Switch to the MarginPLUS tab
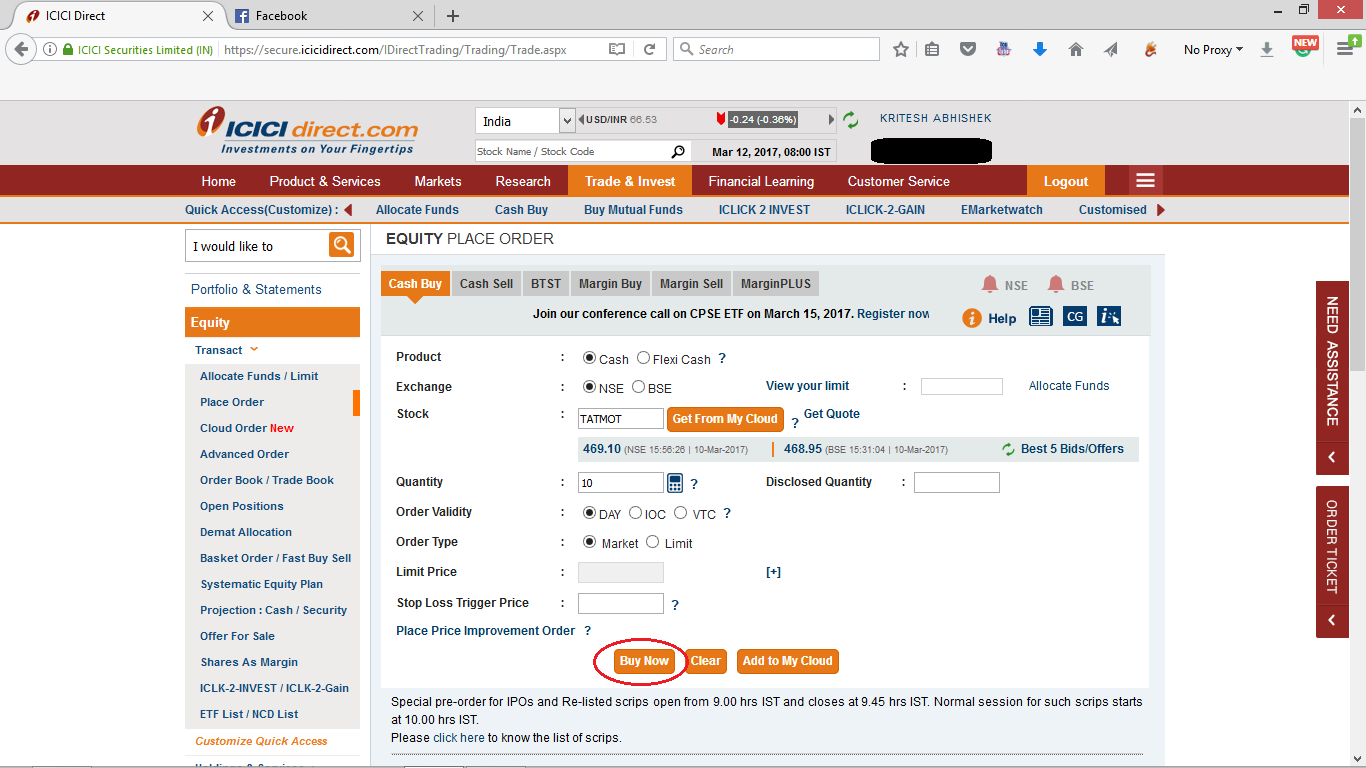1366x768 pixels. [776, 284]
